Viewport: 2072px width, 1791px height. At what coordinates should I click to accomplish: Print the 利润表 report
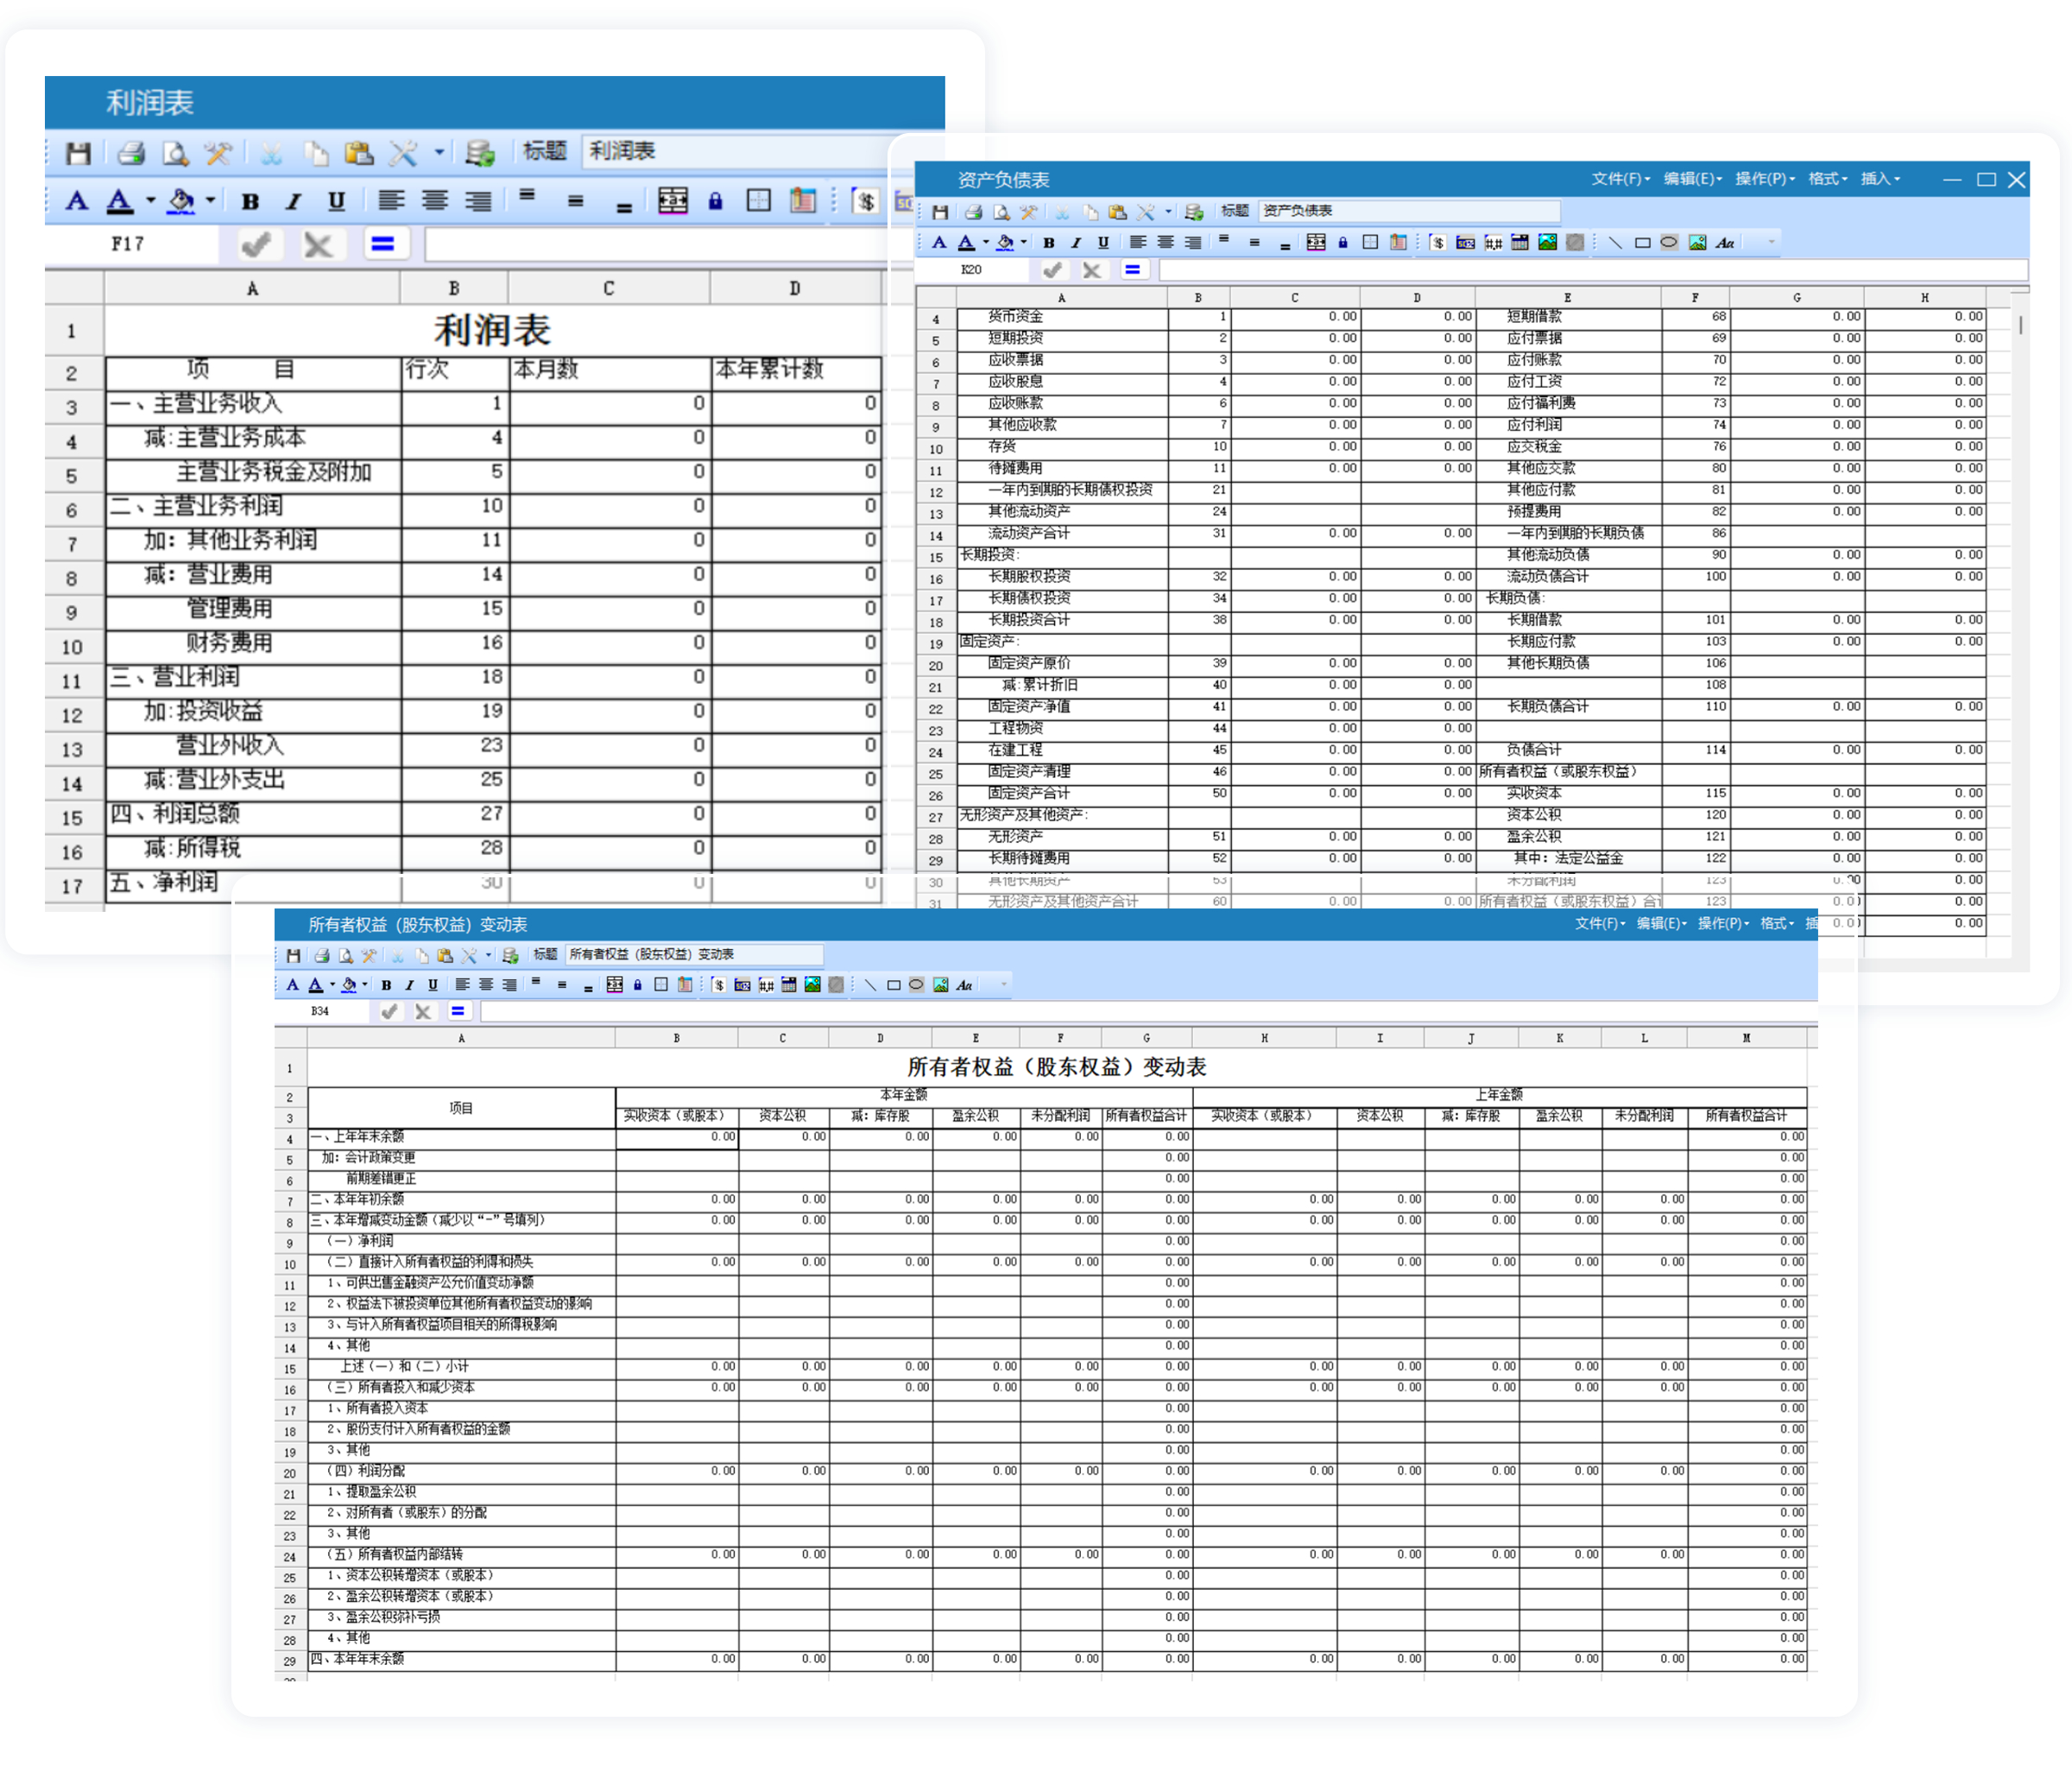pos(131,153)
